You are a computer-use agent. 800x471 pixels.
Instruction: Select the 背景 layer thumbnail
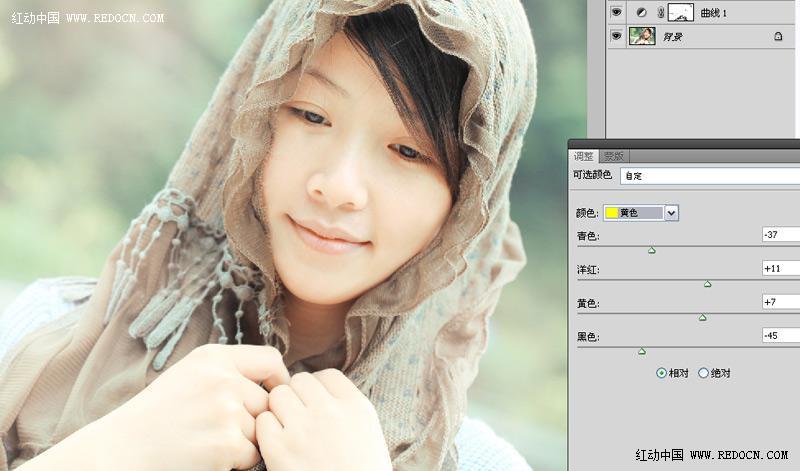(642, 36)
